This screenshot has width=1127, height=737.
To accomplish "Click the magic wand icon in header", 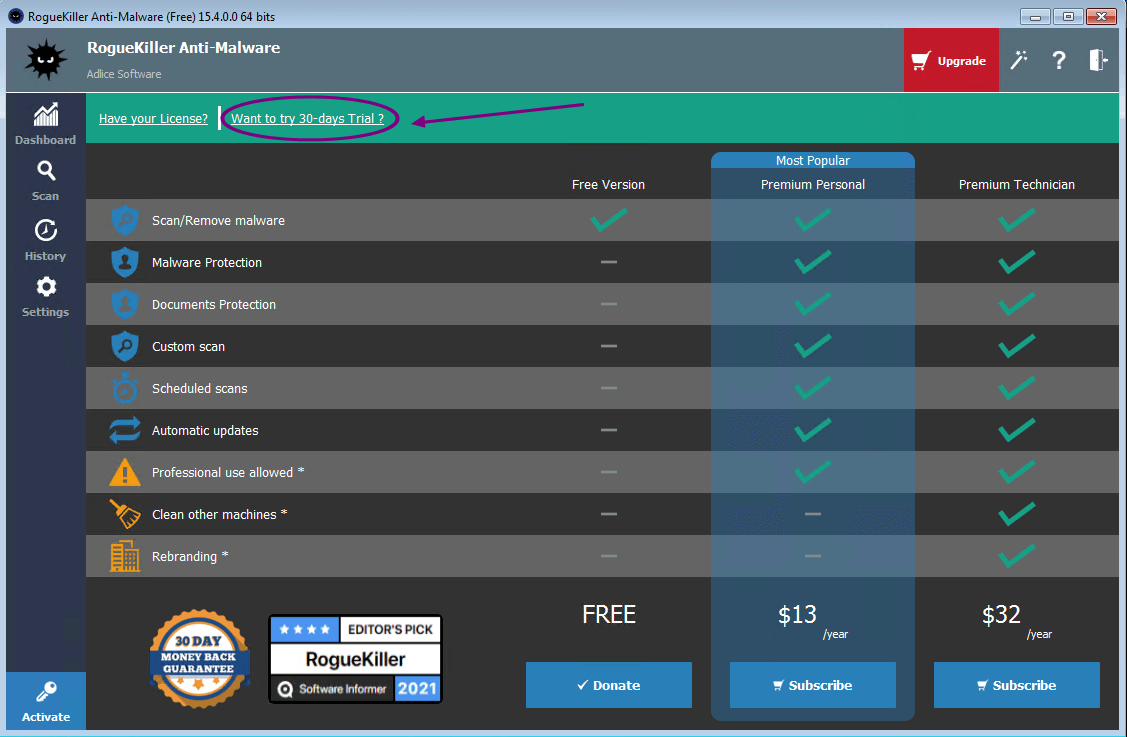I will pos(1019,60).
